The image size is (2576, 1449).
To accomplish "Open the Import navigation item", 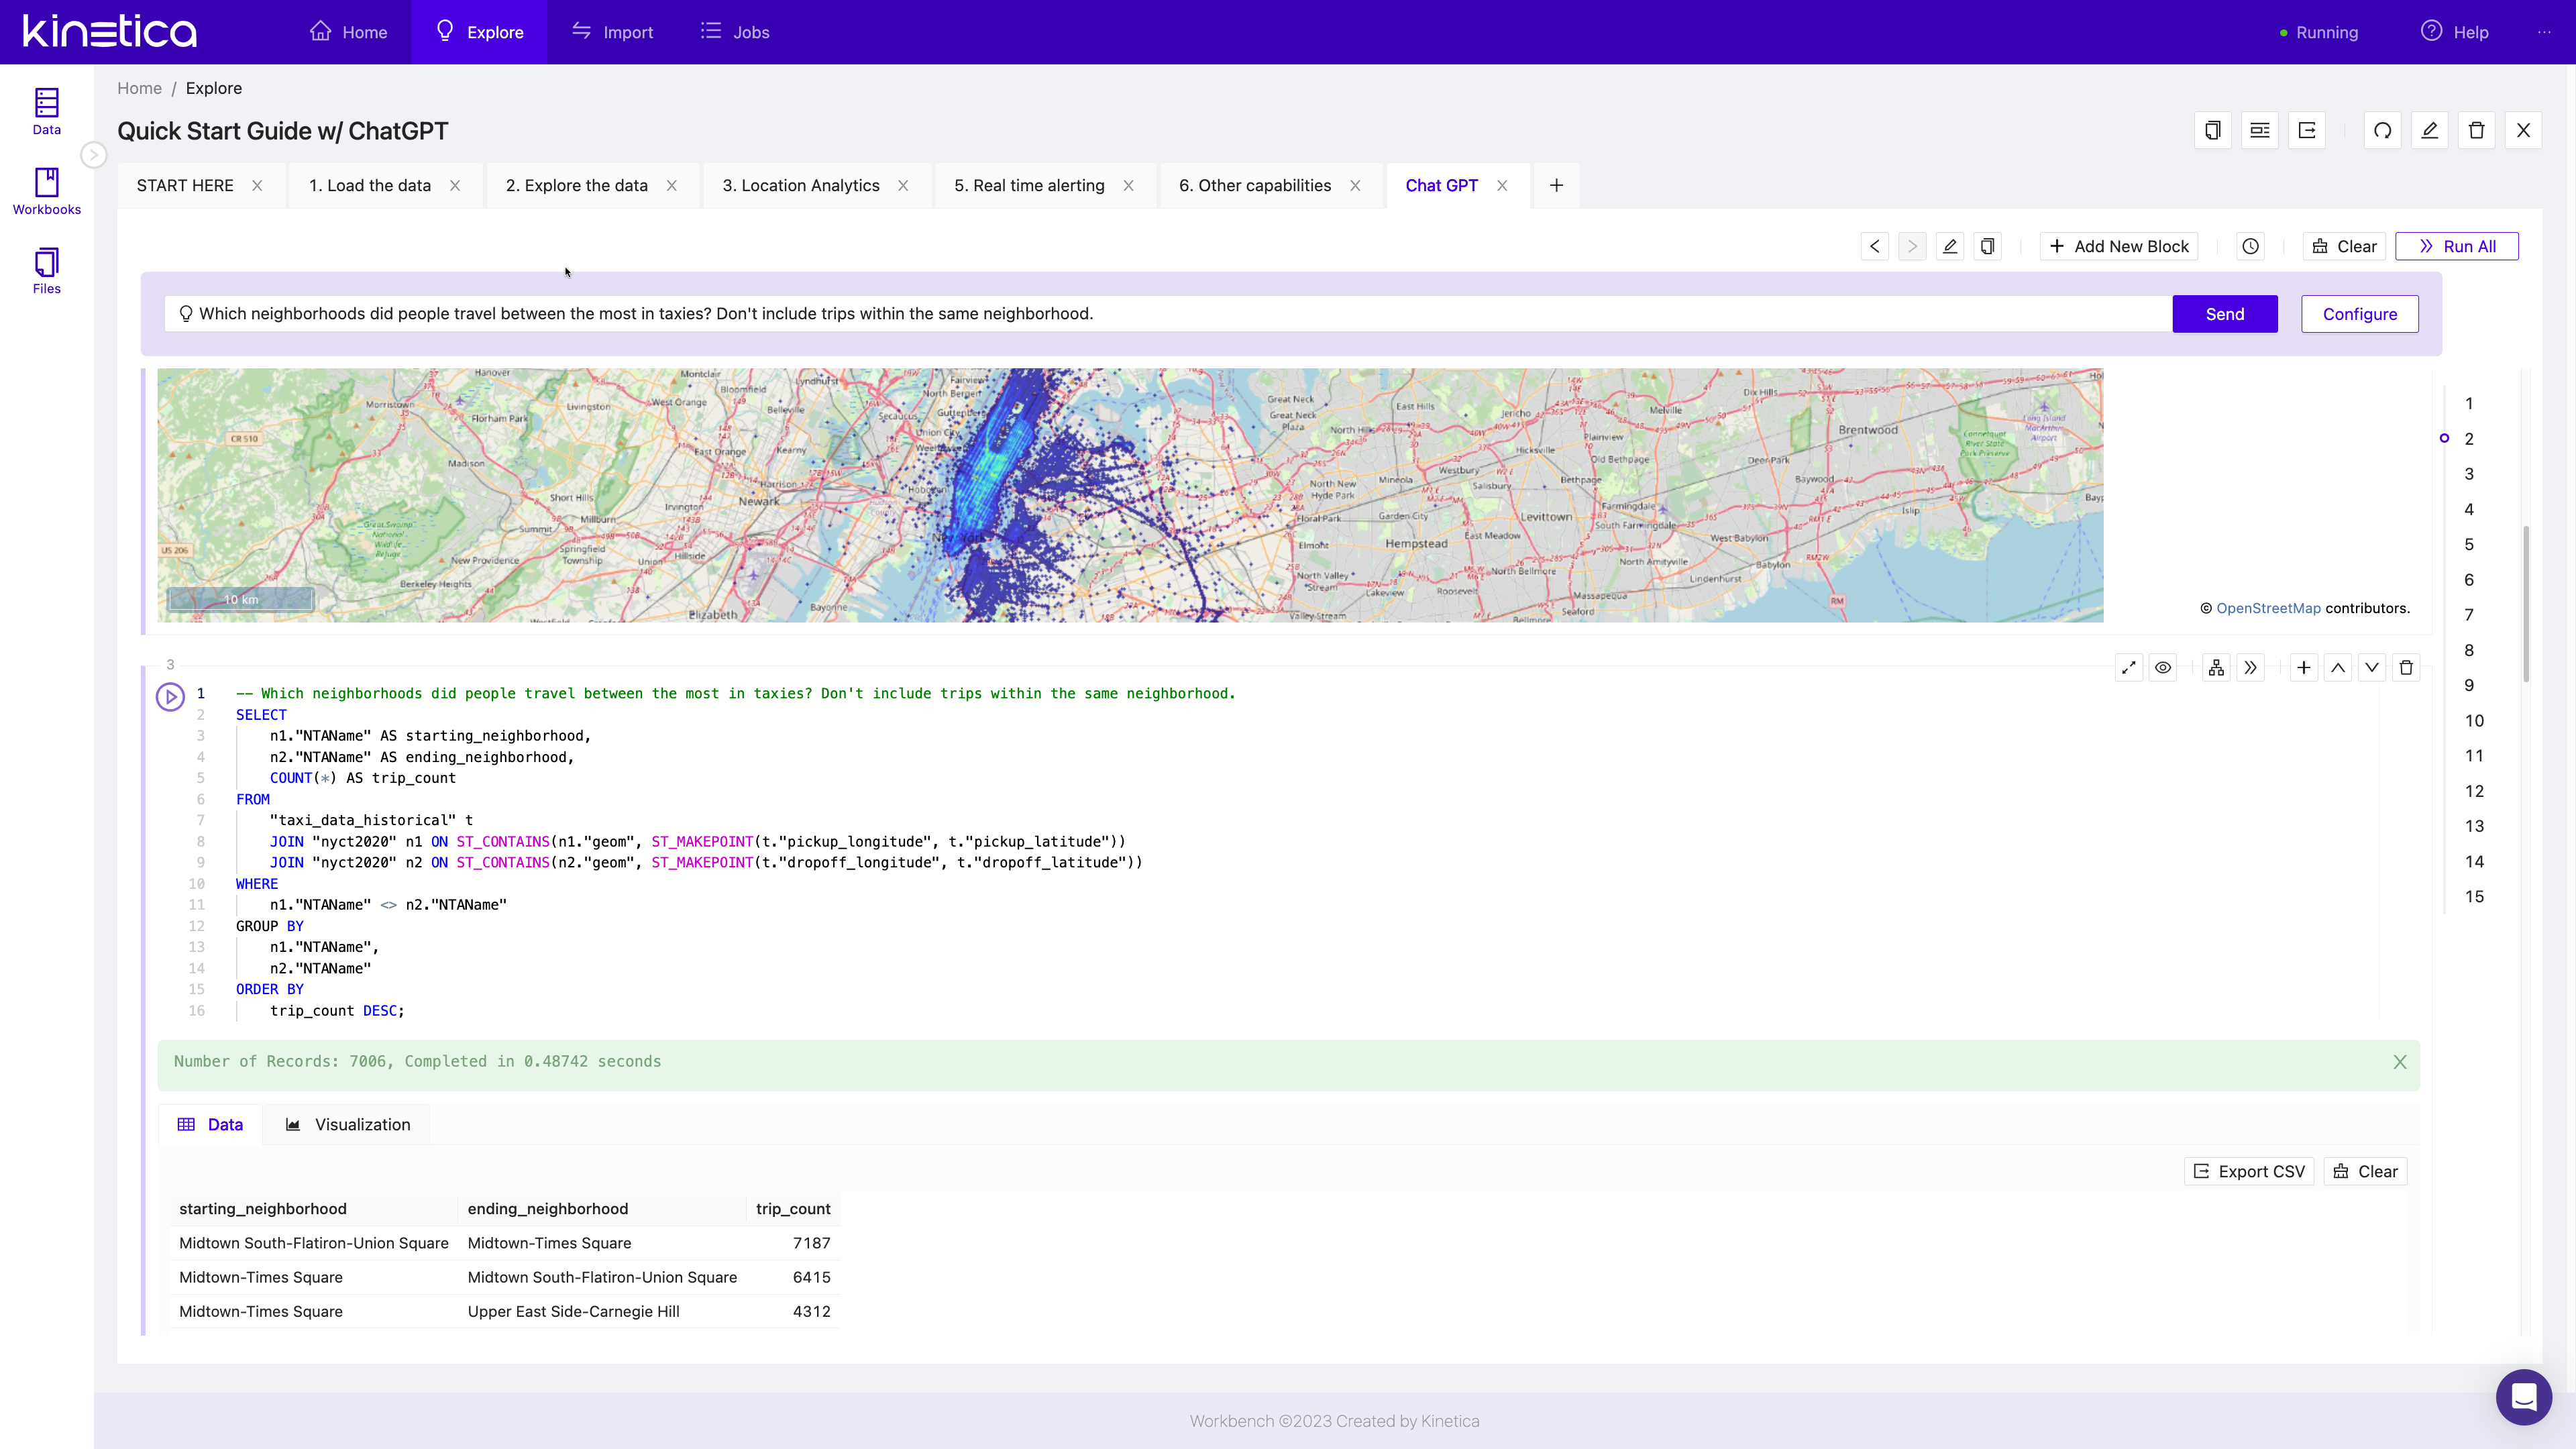I will click(612, 32).
